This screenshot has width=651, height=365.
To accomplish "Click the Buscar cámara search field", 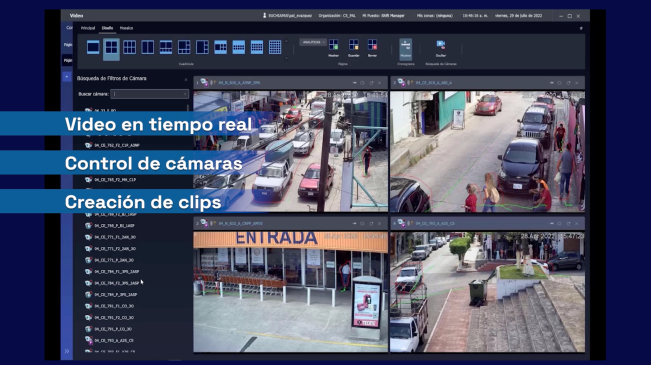I will 149,94.
